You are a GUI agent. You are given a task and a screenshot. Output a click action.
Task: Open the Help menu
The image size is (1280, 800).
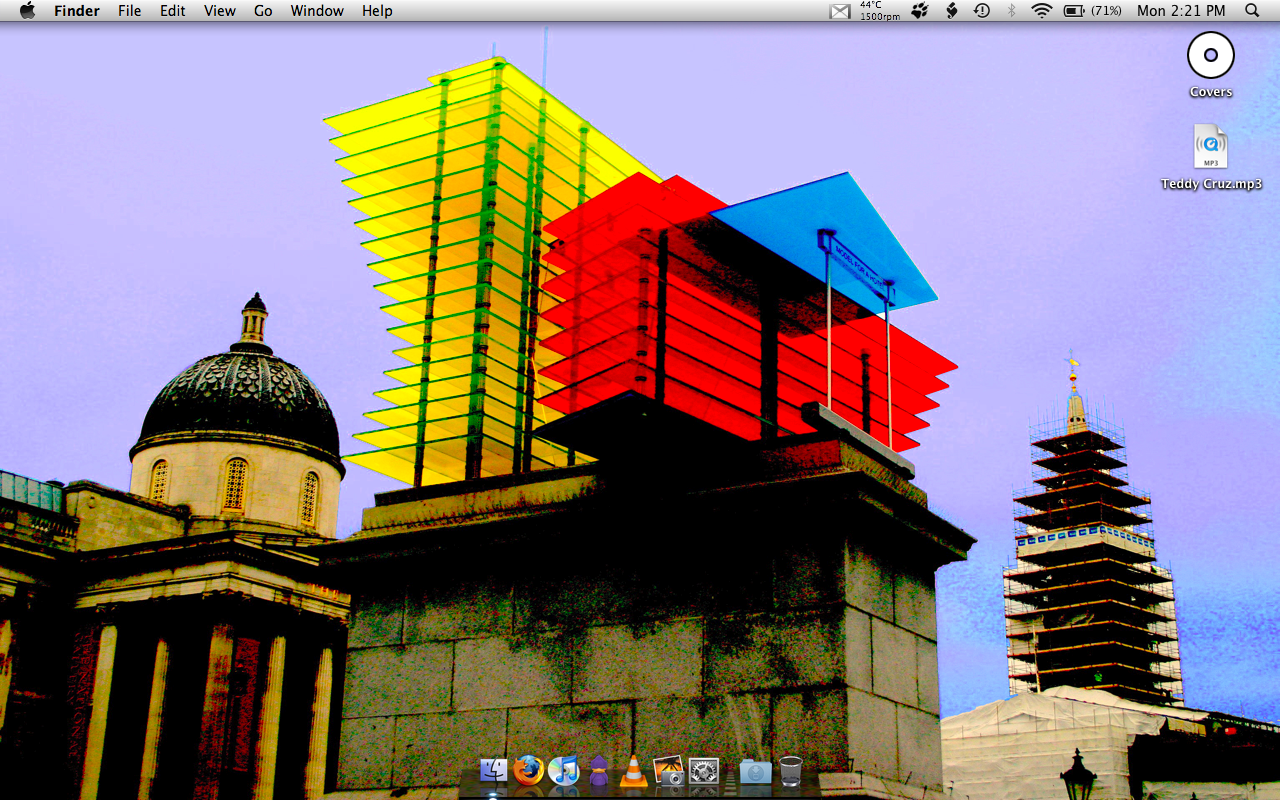pyautogui.click(x=377, y=11)
